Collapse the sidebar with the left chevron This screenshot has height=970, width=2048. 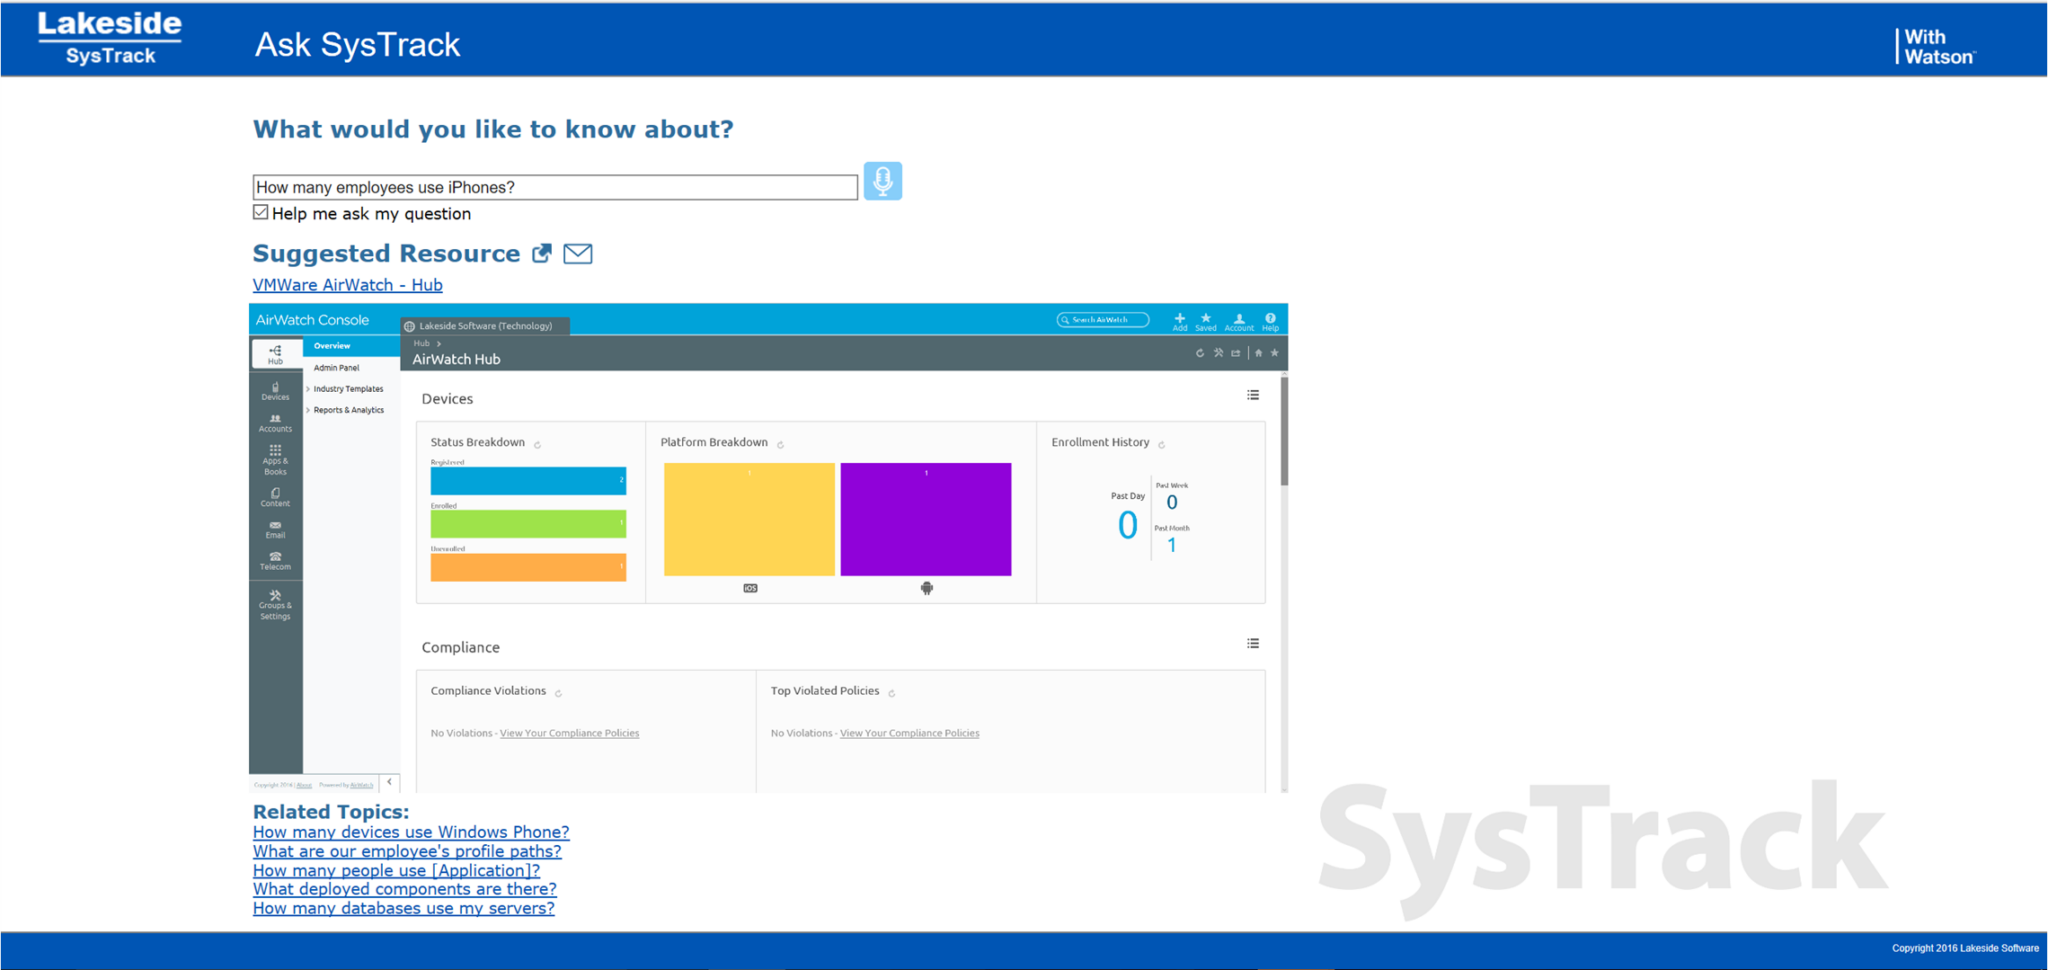(x=391, y=782)
